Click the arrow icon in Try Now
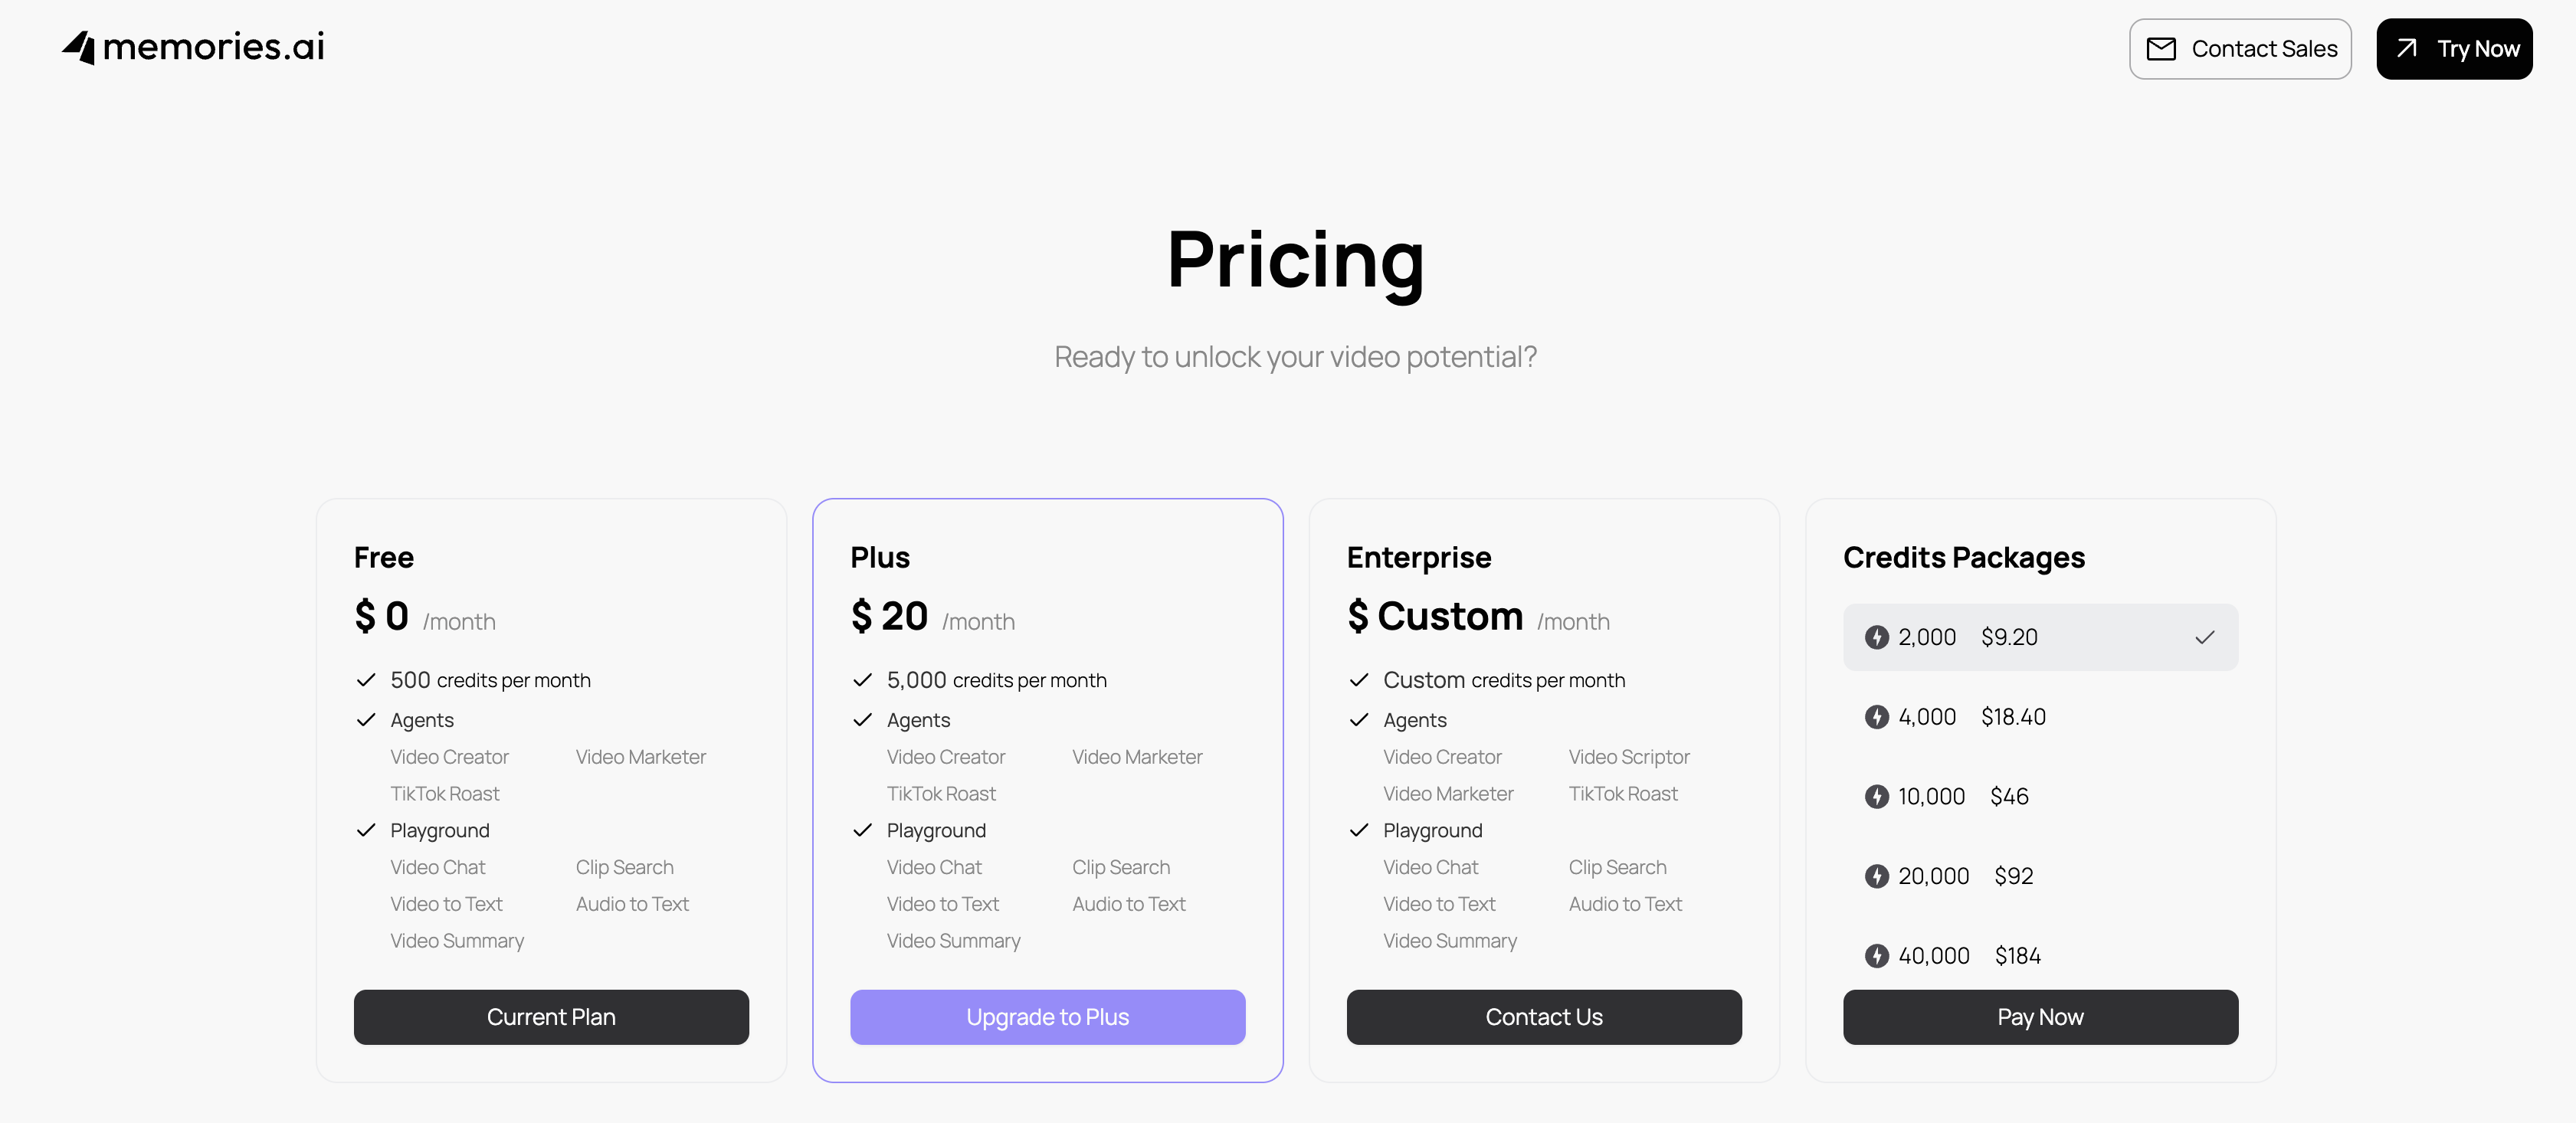Viewport: 2576px width, 1123px height. [x=2407, y=48]
